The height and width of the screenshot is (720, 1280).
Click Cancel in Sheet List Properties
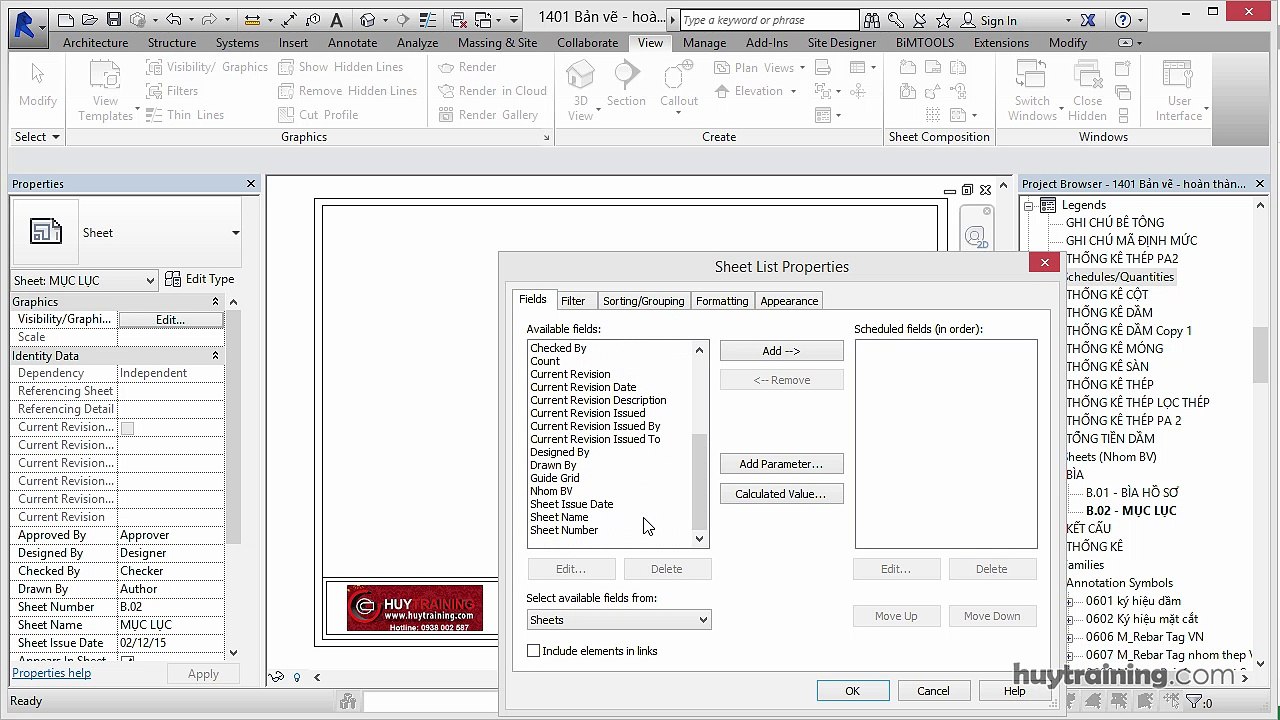point(933,691)
